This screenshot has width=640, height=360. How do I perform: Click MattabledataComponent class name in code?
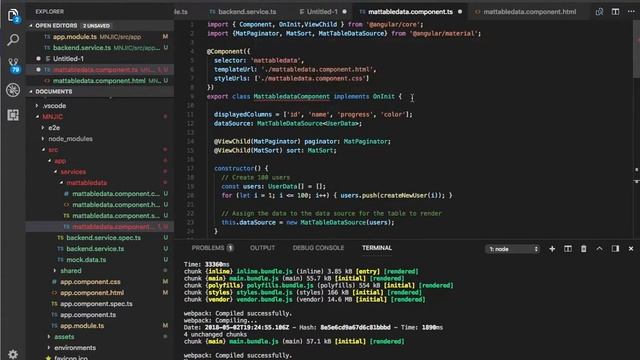(291, 96)
